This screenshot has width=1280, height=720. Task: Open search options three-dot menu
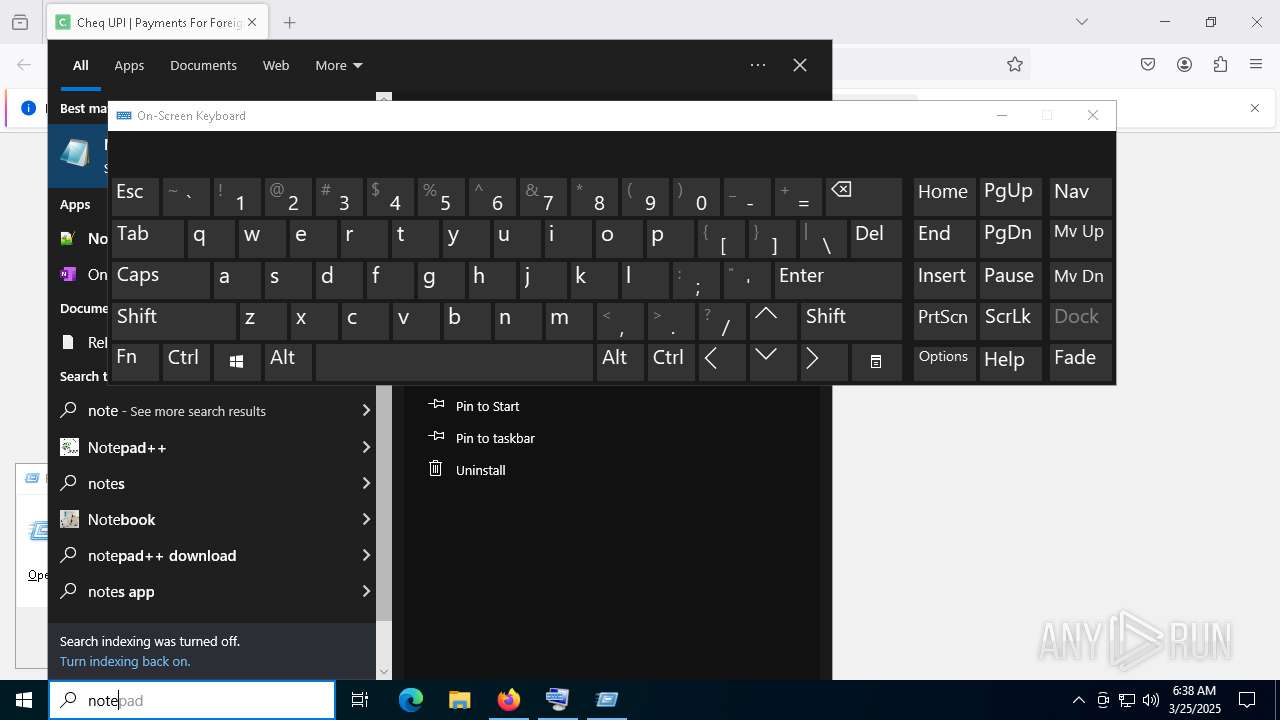(758, 65)
